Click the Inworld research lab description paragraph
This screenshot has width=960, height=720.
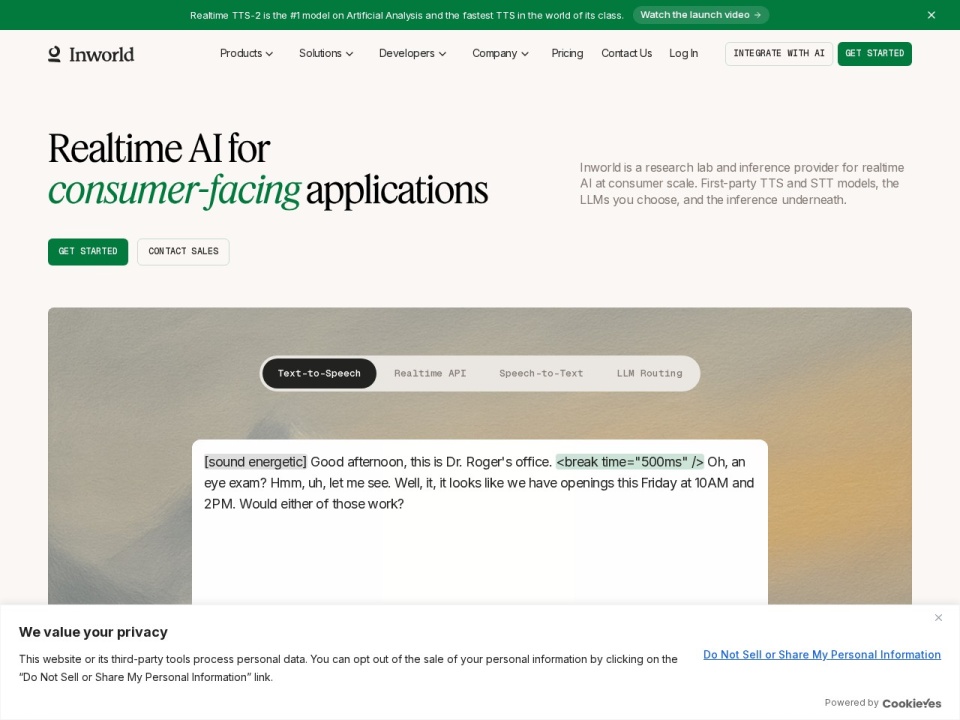(742, 184)
